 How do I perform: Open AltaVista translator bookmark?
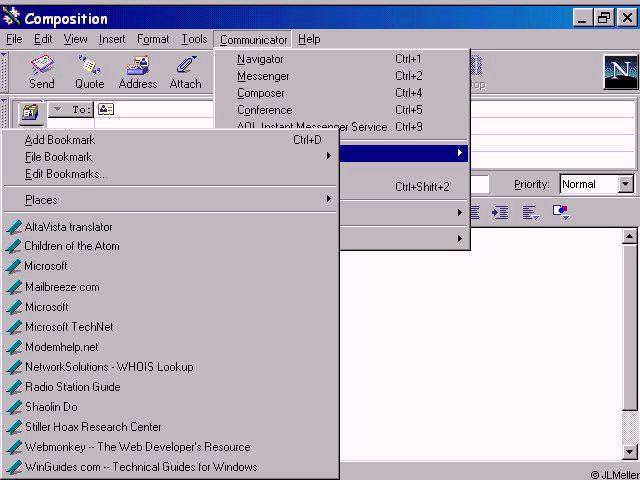(68, 227)
